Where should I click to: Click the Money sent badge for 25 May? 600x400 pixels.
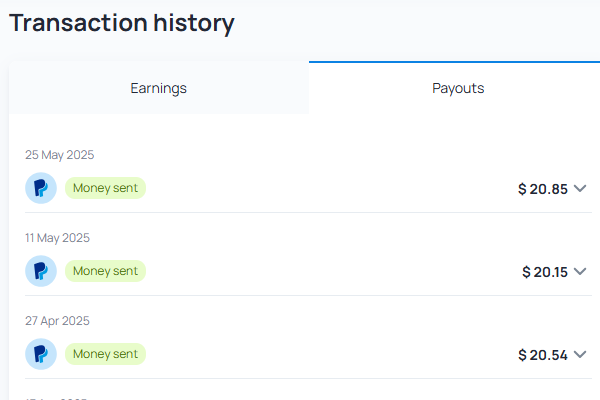coord(105,188)
